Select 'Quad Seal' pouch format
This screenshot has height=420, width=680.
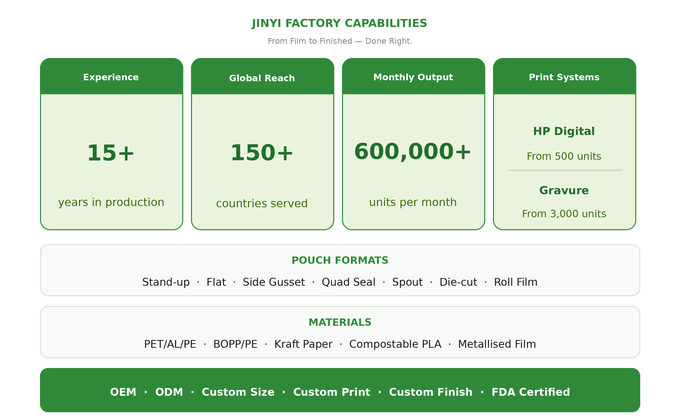[x=348, y=282]
